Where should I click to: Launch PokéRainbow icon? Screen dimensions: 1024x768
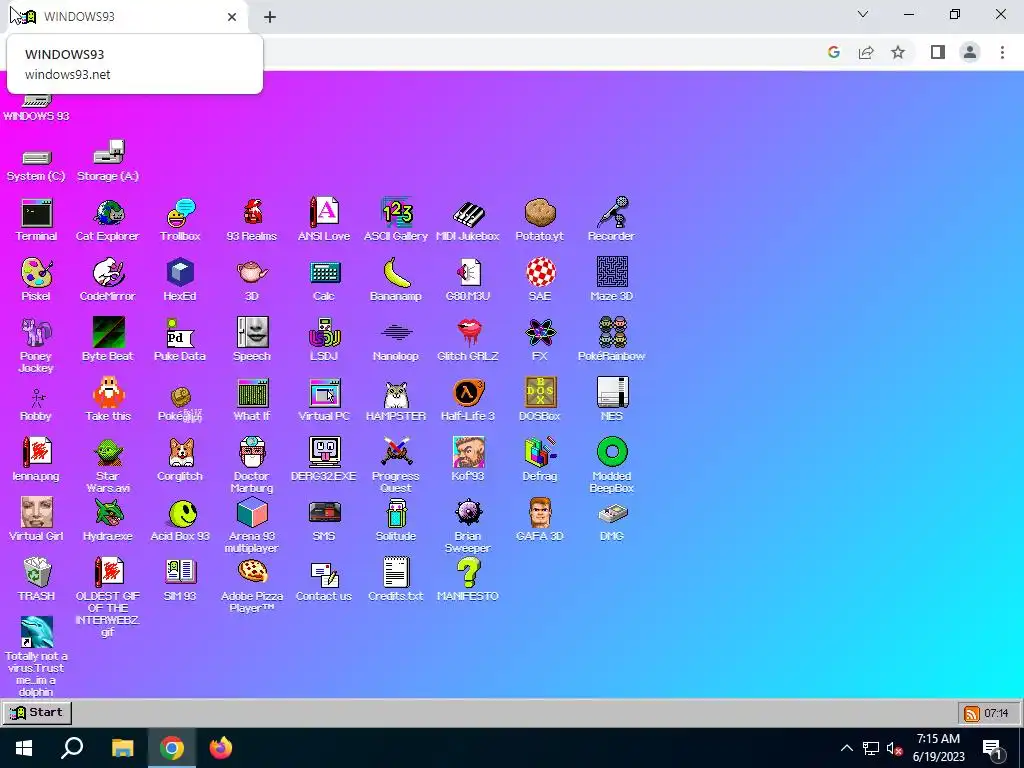click(612, 333)
